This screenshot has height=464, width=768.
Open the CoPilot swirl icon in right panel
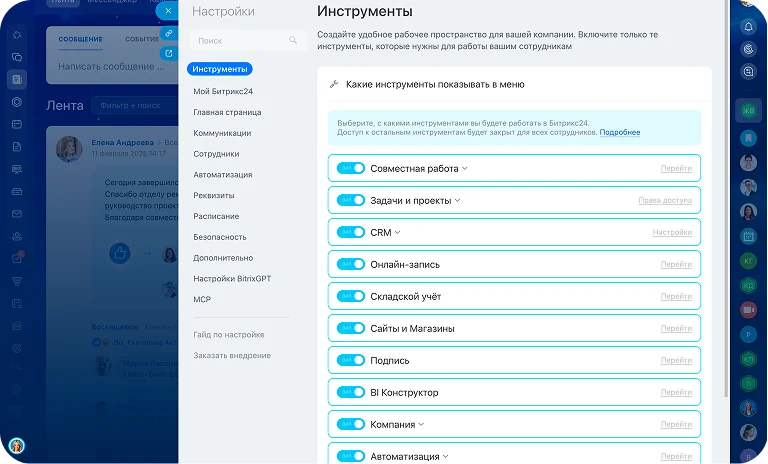click(x=748, y=49)
